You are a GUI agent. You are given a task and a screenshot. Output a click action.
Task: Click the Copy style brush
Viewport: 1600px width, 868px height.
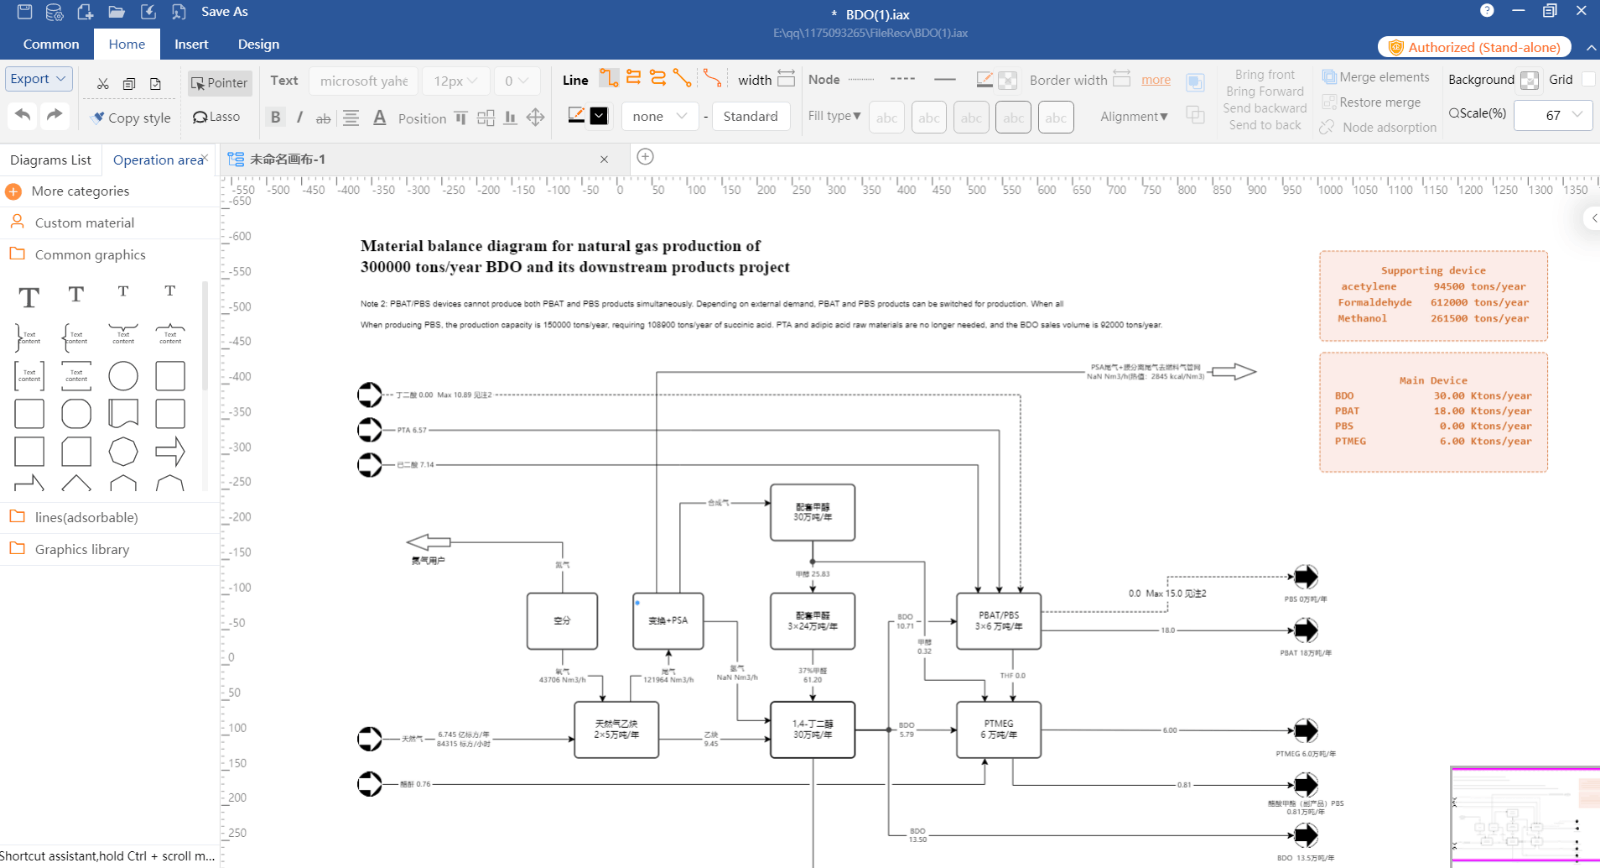click(x=130, y=118)
